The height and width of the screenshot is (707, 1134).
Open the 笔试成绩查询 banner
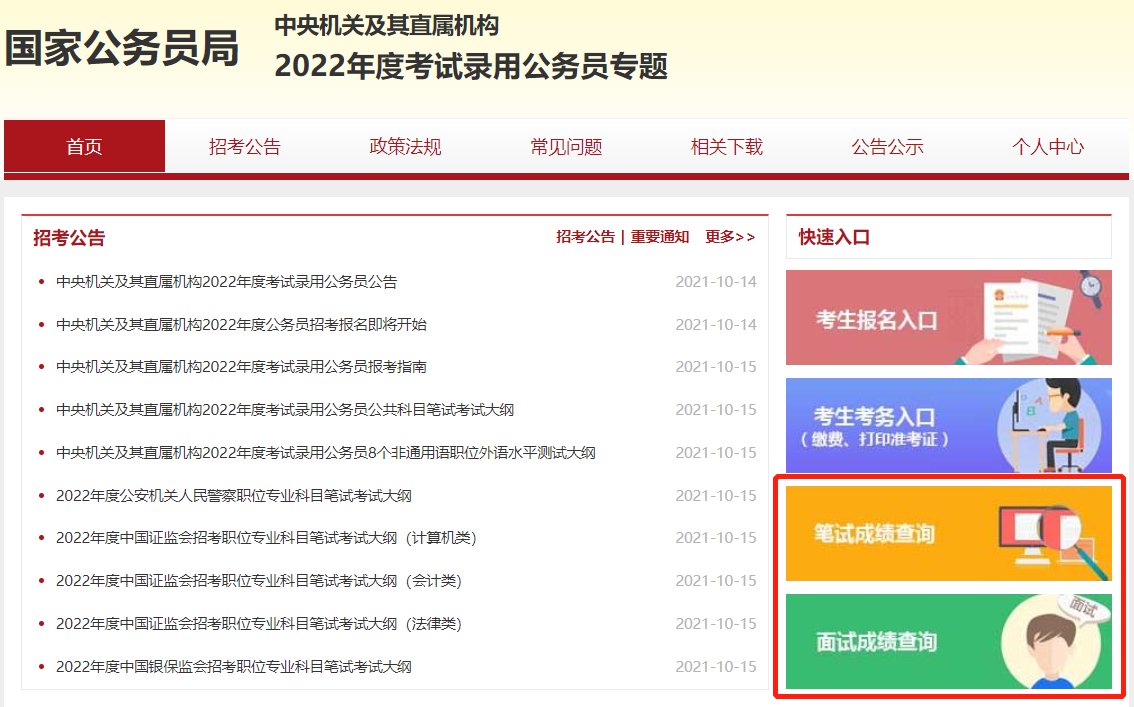[948, 533]
